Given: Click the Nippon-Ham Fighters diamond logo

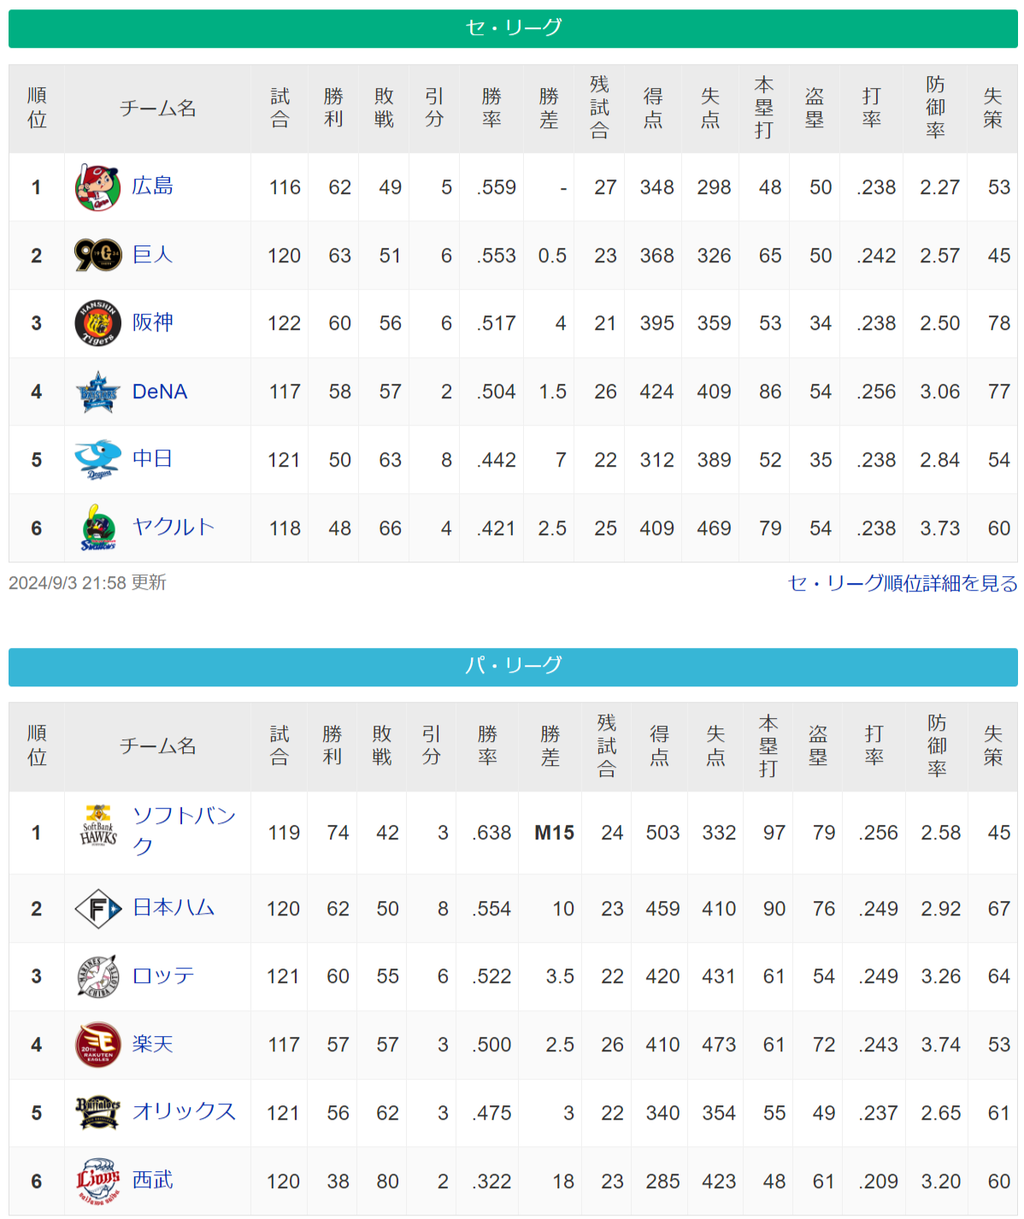Looking at the screenshot, I should pyautogui.click(x=98, y=909).
